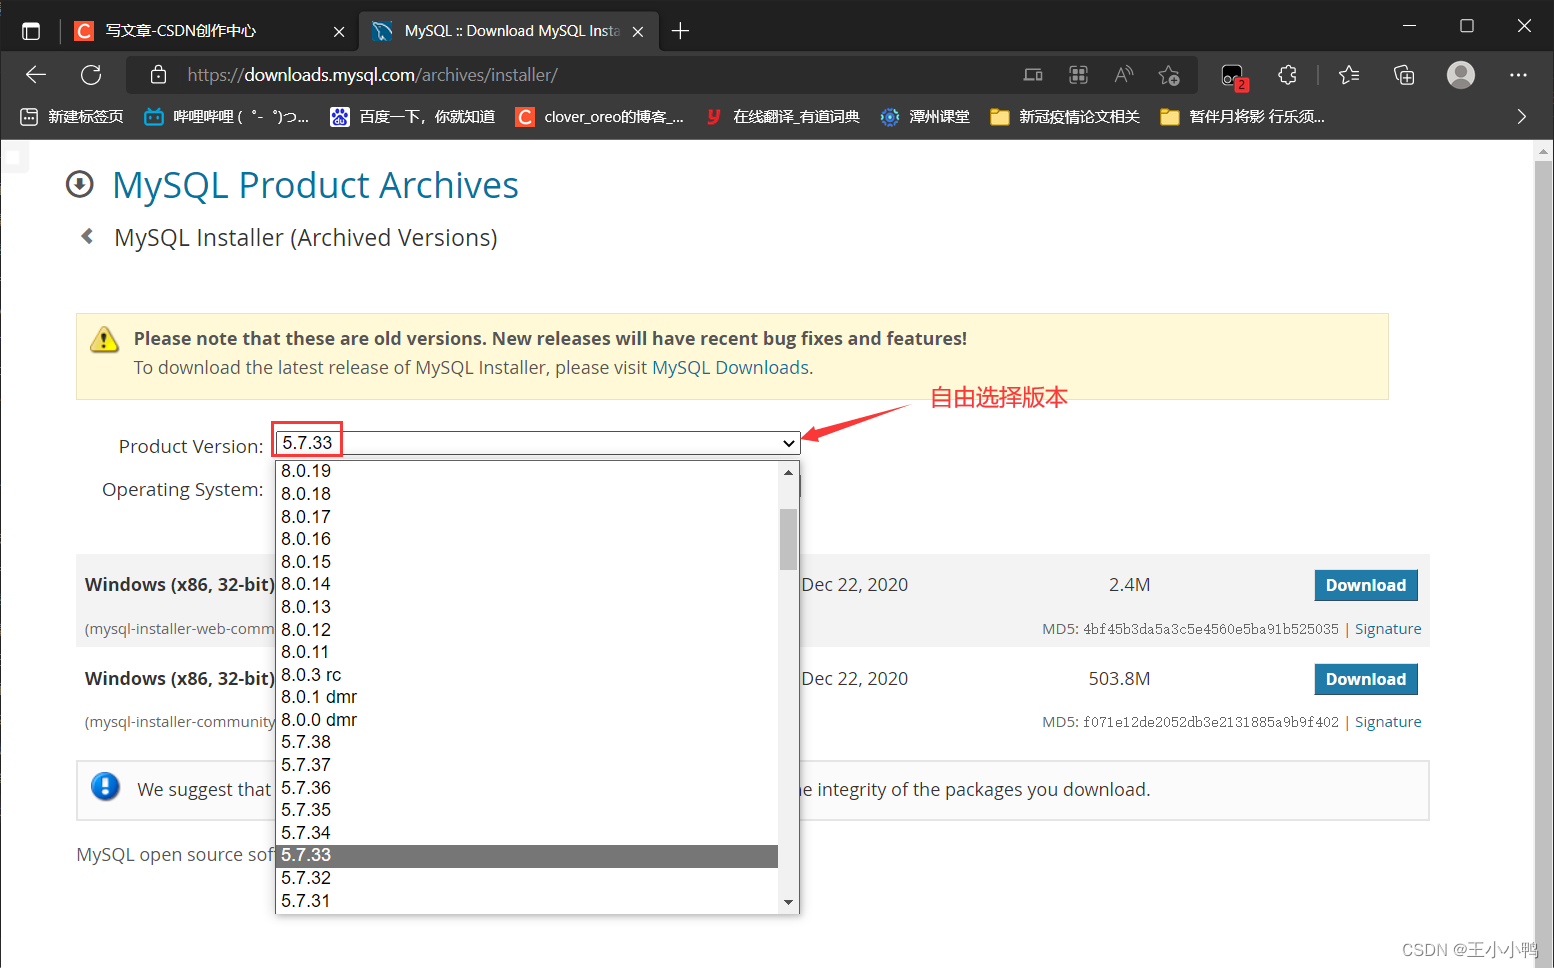
Task: Choose version 8.0.16 option
Action: click(x=527, y=539)
